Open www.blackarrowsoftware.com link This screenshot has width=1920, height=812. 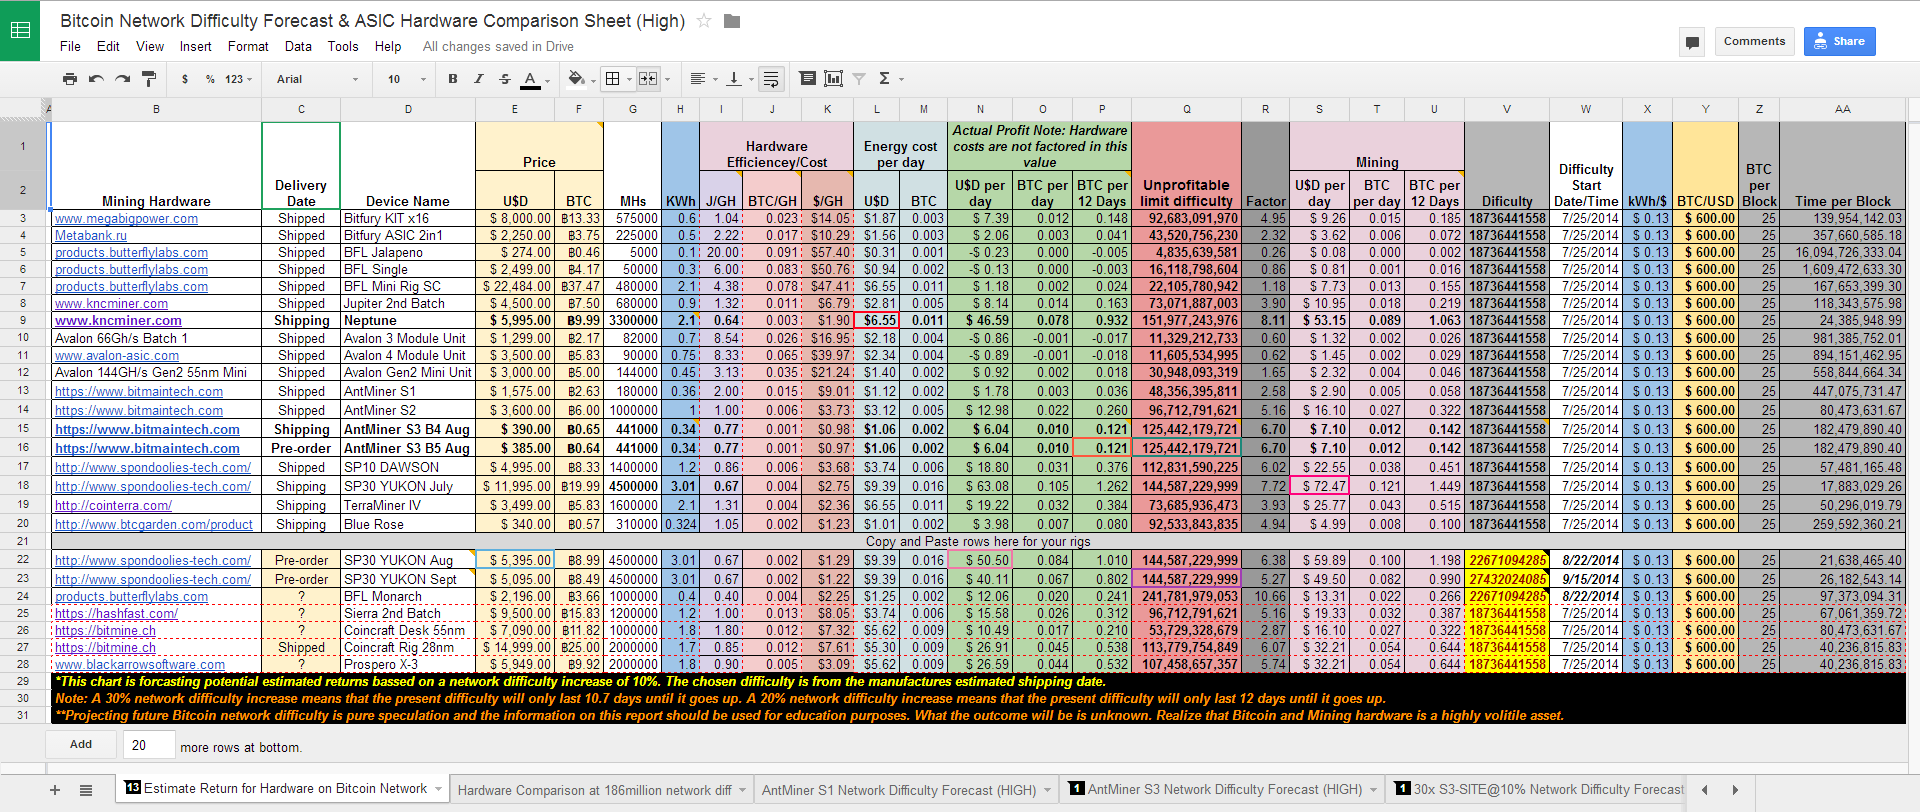point(139,665)
